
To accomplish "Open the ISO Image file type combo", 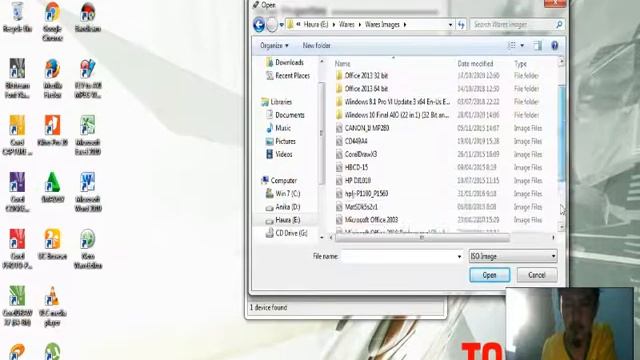I will click(513, 256).
